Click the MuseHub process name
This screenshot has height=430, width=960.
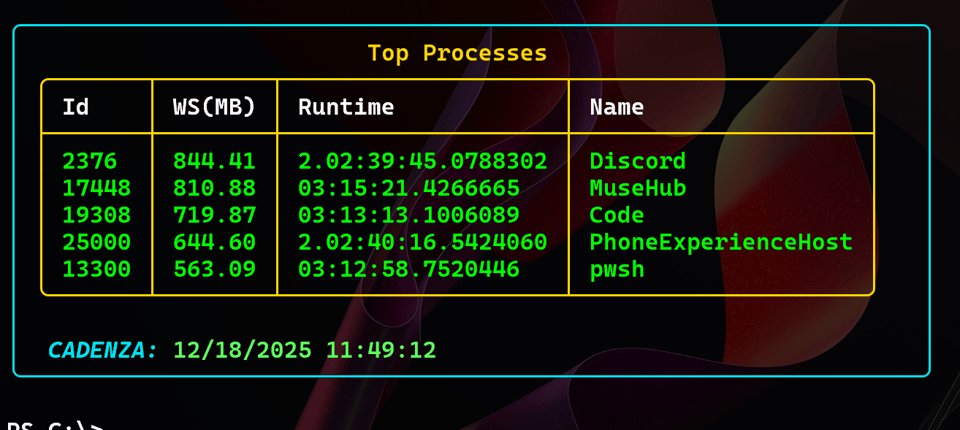coord(637,188)
